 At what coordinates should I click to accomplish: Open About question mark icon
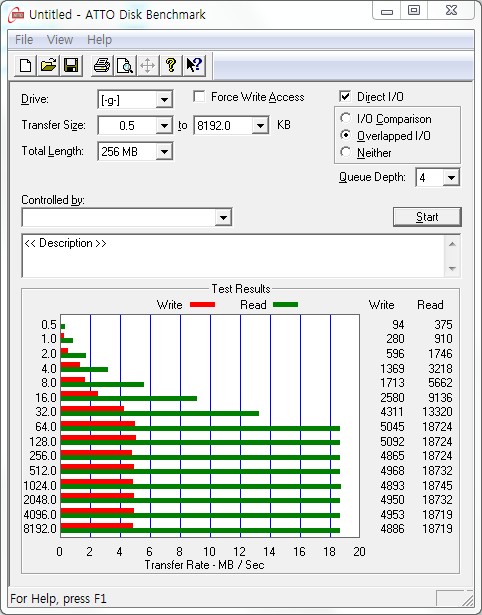[x=171, y=65]
